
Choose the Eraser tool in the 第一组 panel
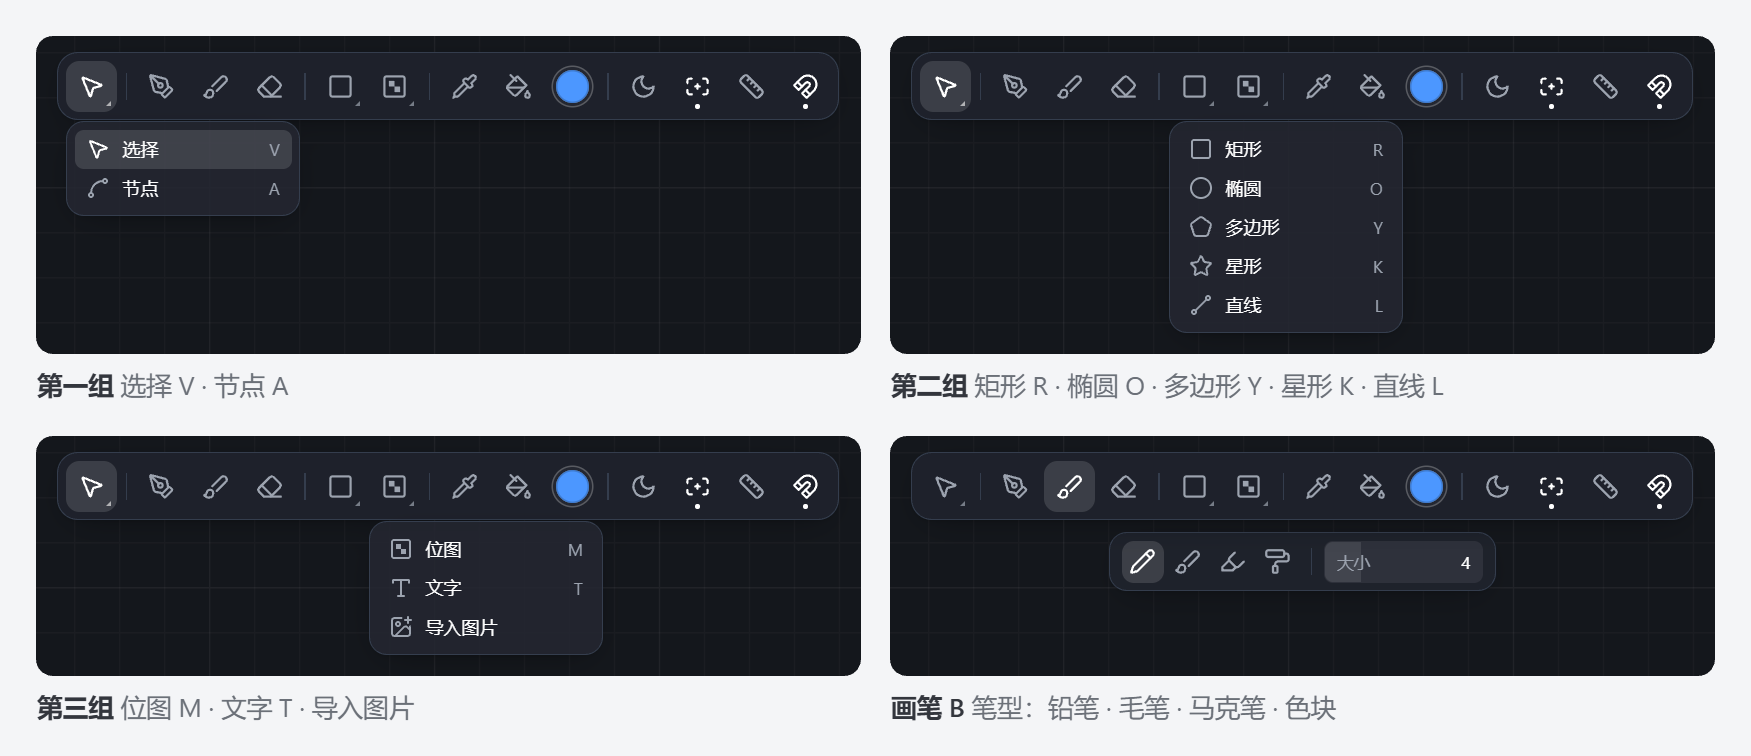point(269,87)
